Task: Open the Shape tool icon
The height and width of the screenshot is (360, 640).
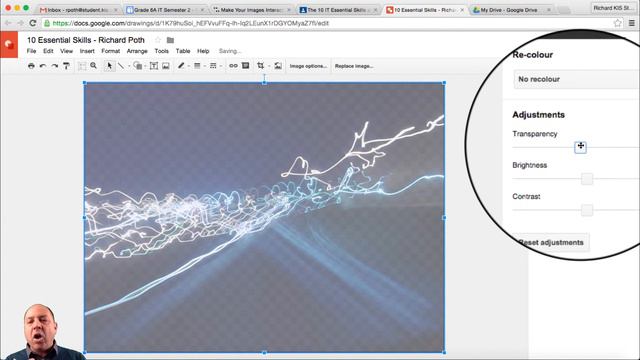Action: 138,66
